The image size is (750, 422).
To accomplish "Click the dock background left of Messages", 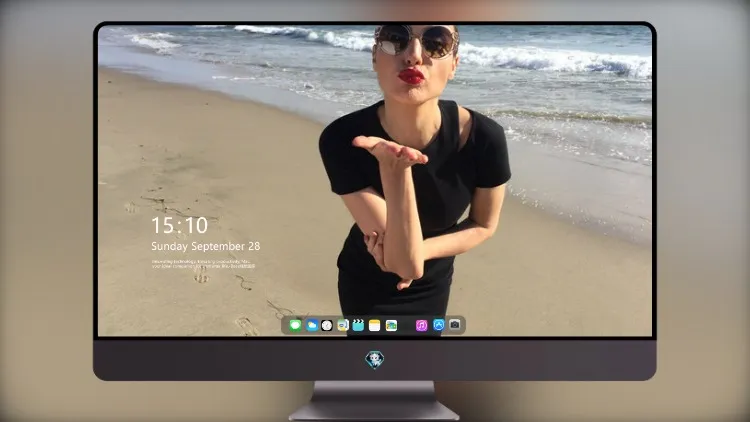I will pyautogui.click(x=285, y=325).
